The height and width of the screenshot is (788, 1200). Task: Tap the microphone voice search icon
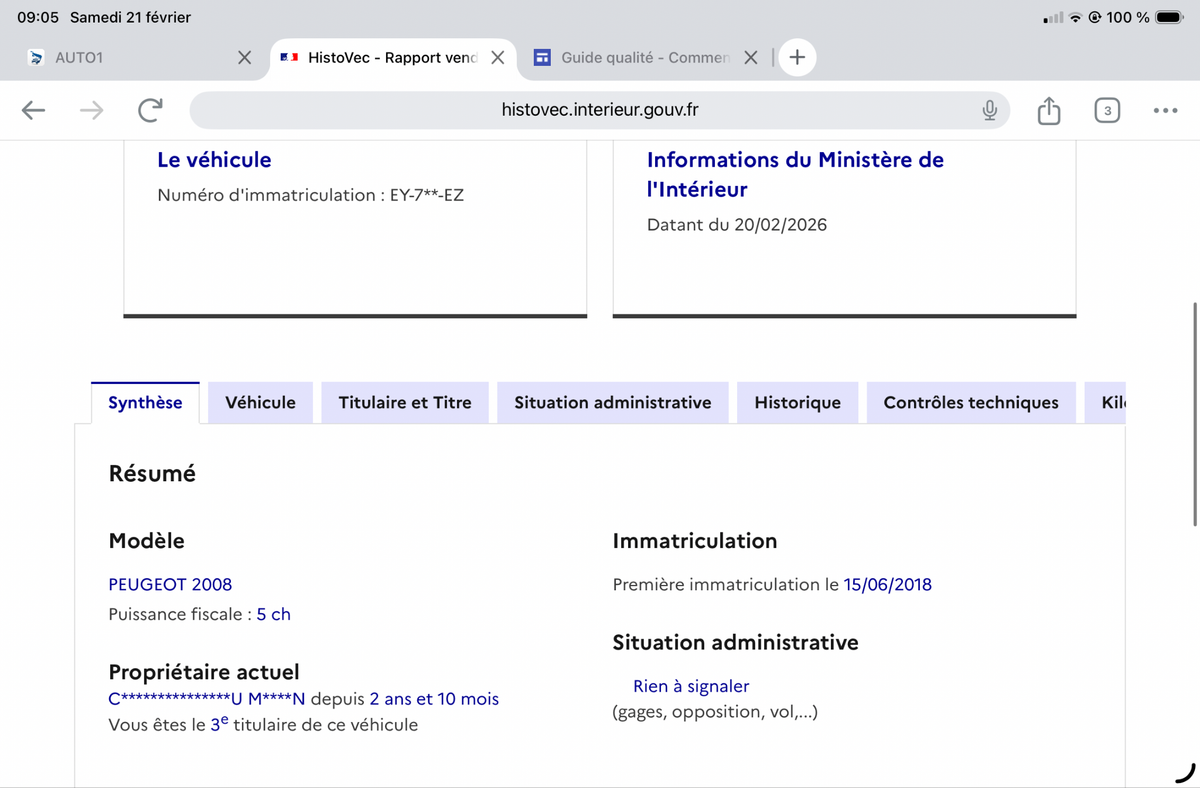(989, 110)
